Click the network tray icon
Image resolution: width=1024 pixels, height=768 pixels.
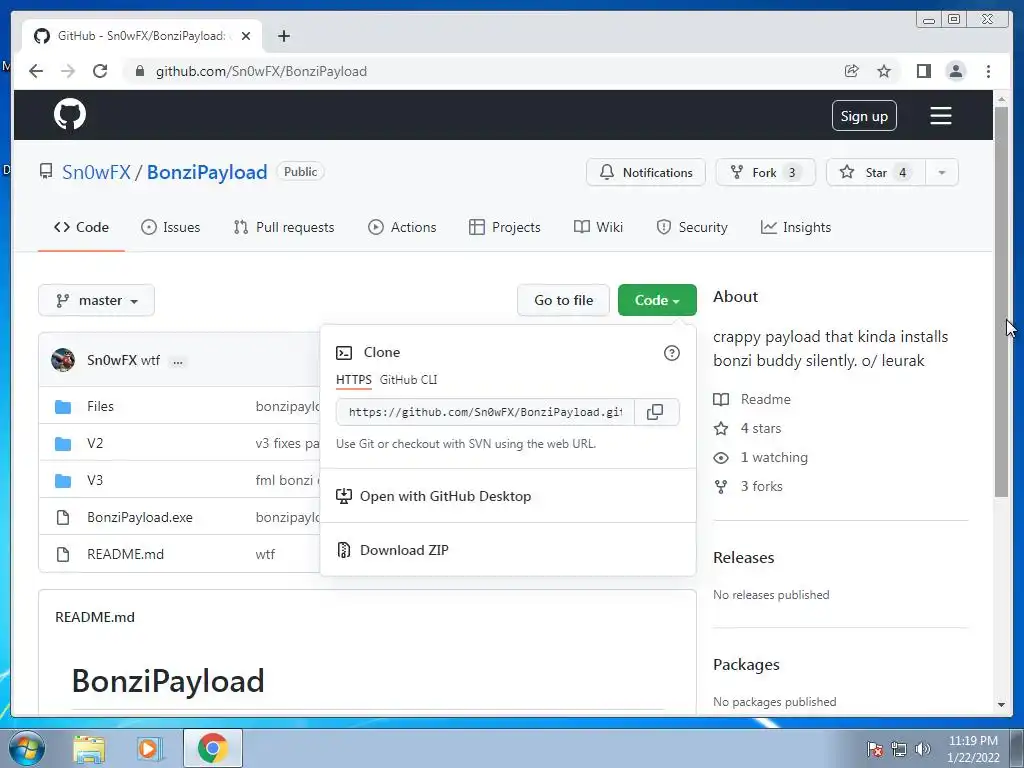tap(899, 749)
